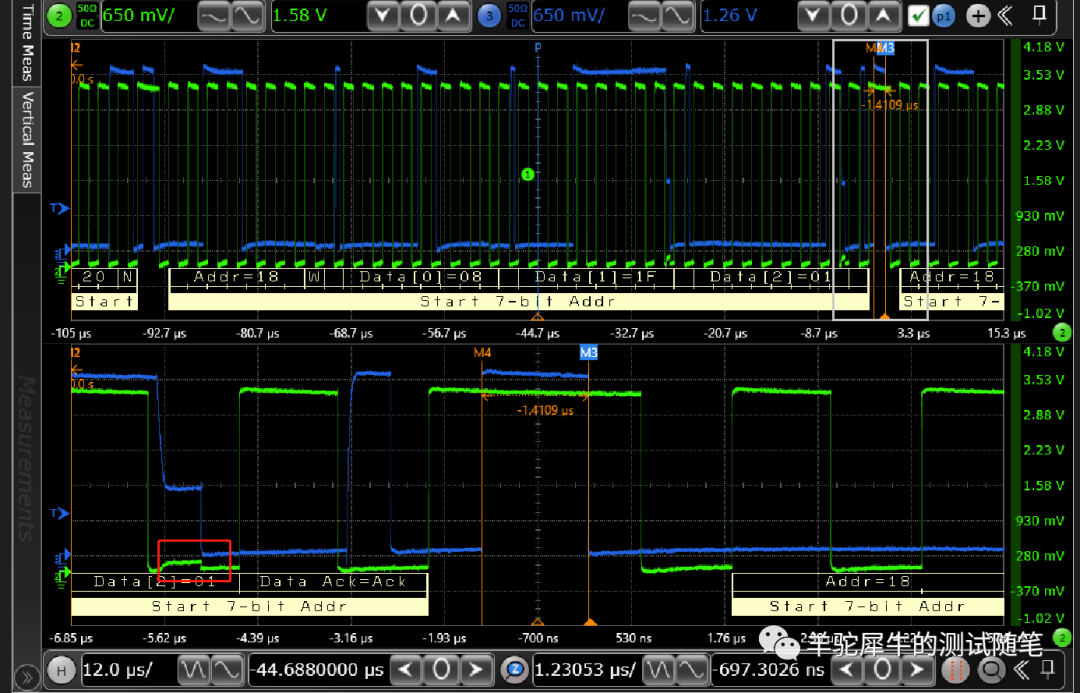Image resolution: width=1080 pixels, height=693 pixels.
Task: Open the Time Meas side tab
Action: click(x=27, y=45)
